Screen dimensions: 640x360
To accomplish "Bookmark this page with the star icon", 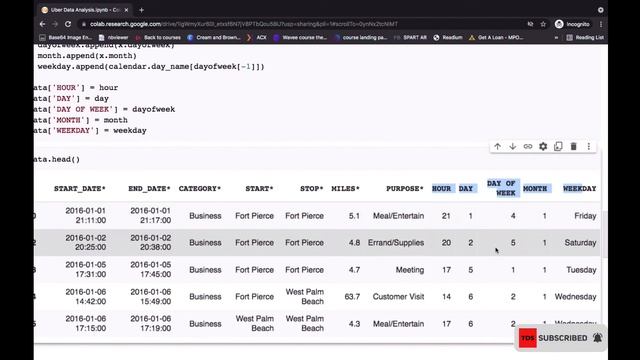I will coord(543,24).
